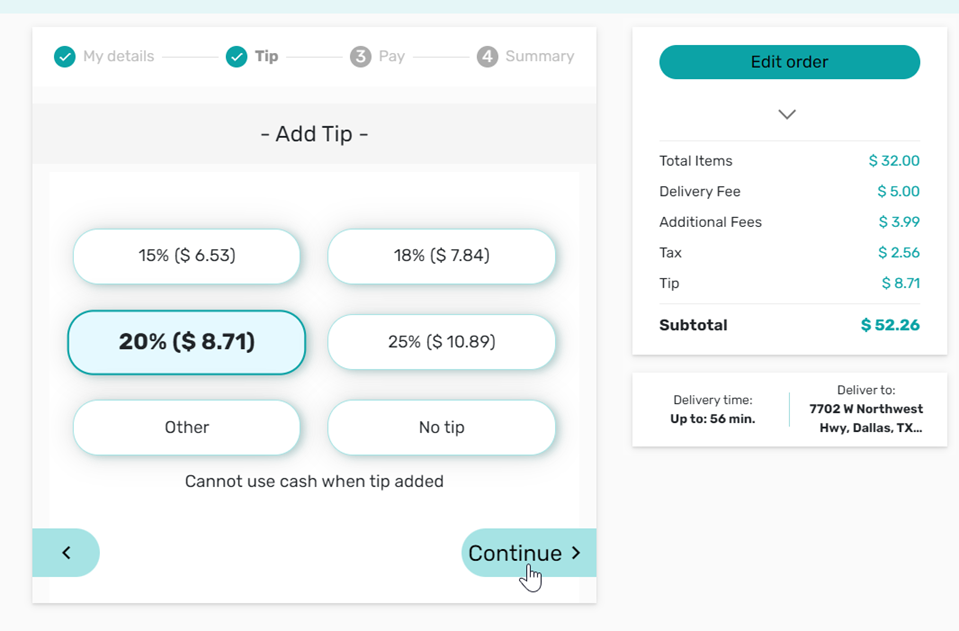Click Continue to proceed
The height and width of the screenshot is (631, 959).
pos(527,553)
